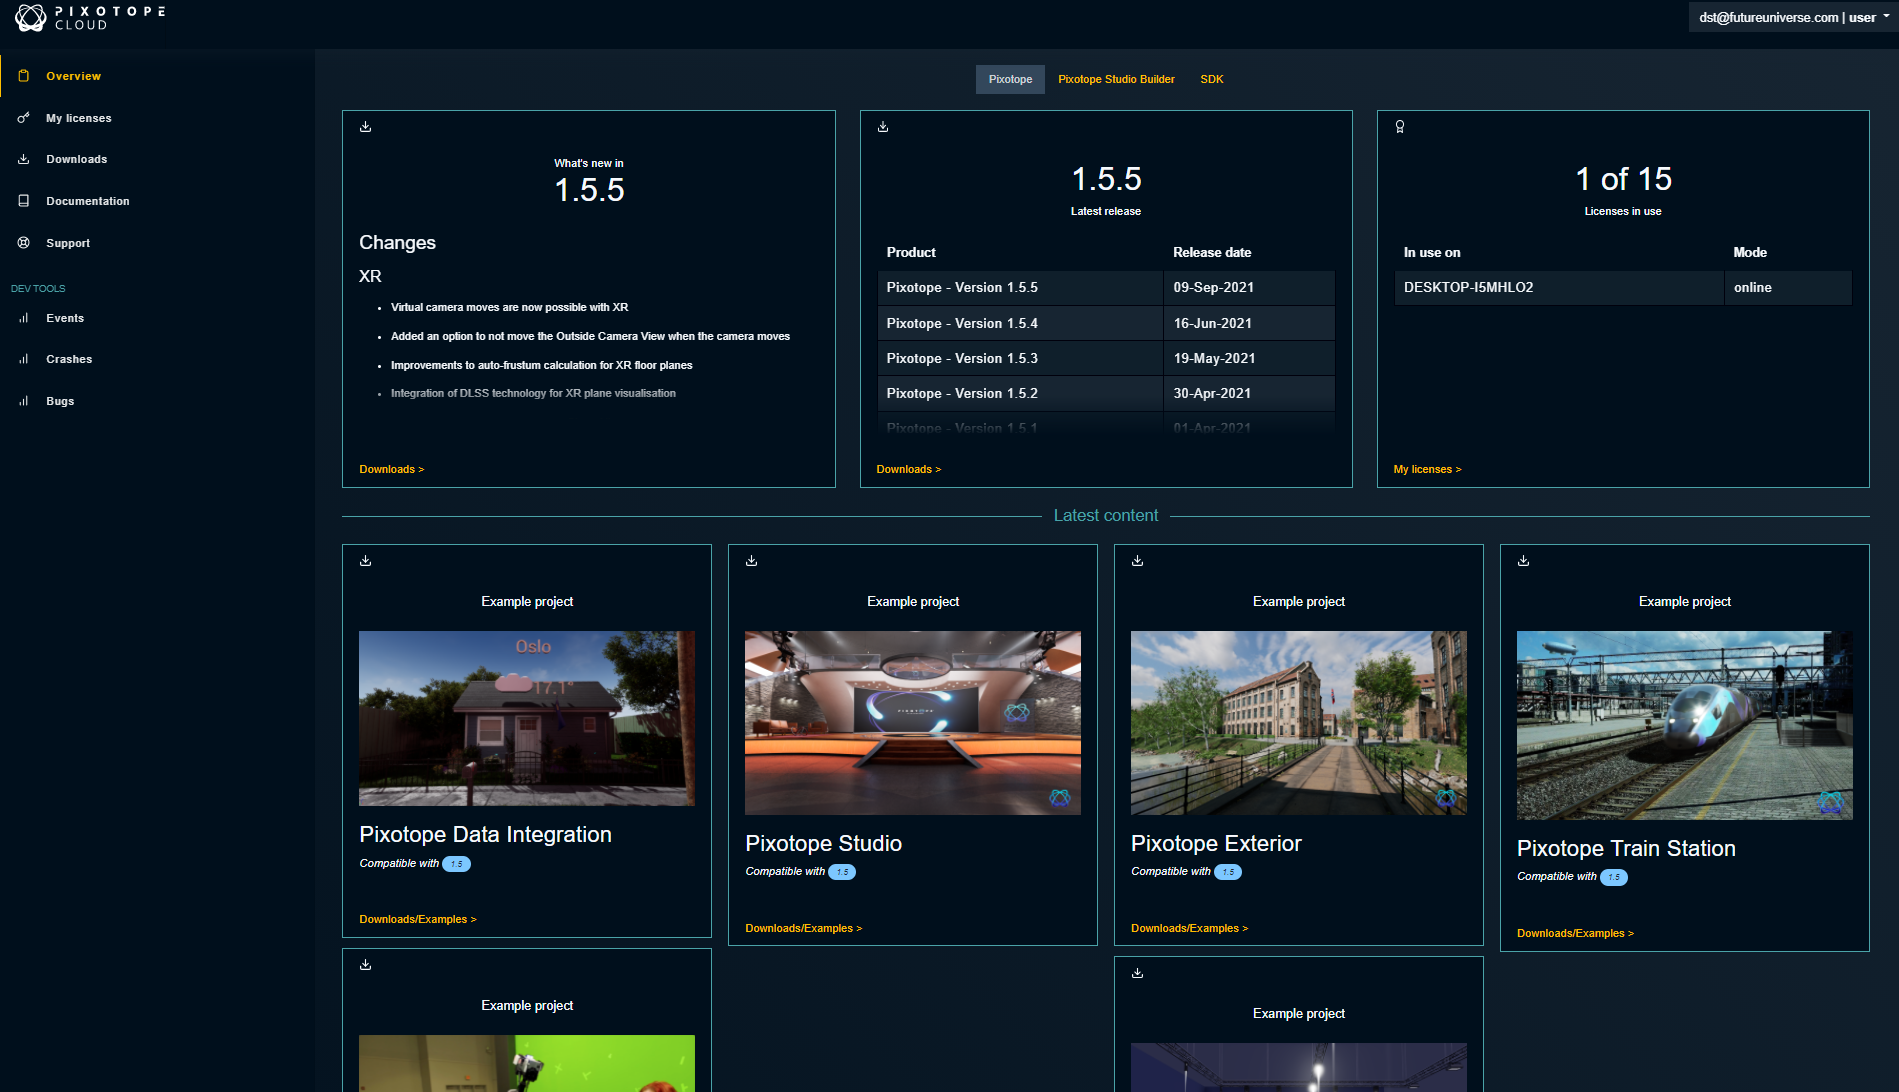Click release date 09-Sep-2021 cell
Image resolution: width=1899 pixels, height=1092 pixels.
click(1249, 287)
